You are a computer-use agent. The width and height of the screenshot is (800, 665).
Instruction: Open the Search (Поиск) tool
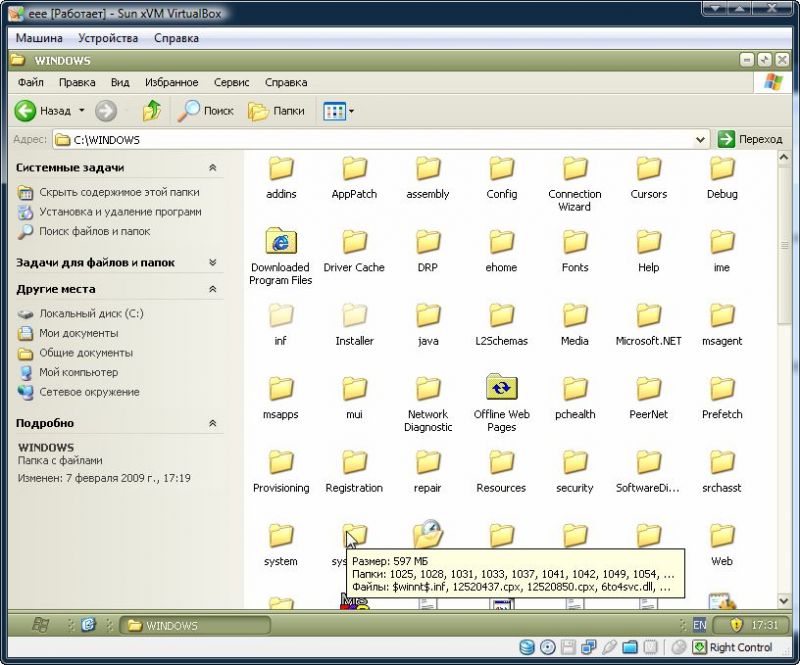(205, 111)
